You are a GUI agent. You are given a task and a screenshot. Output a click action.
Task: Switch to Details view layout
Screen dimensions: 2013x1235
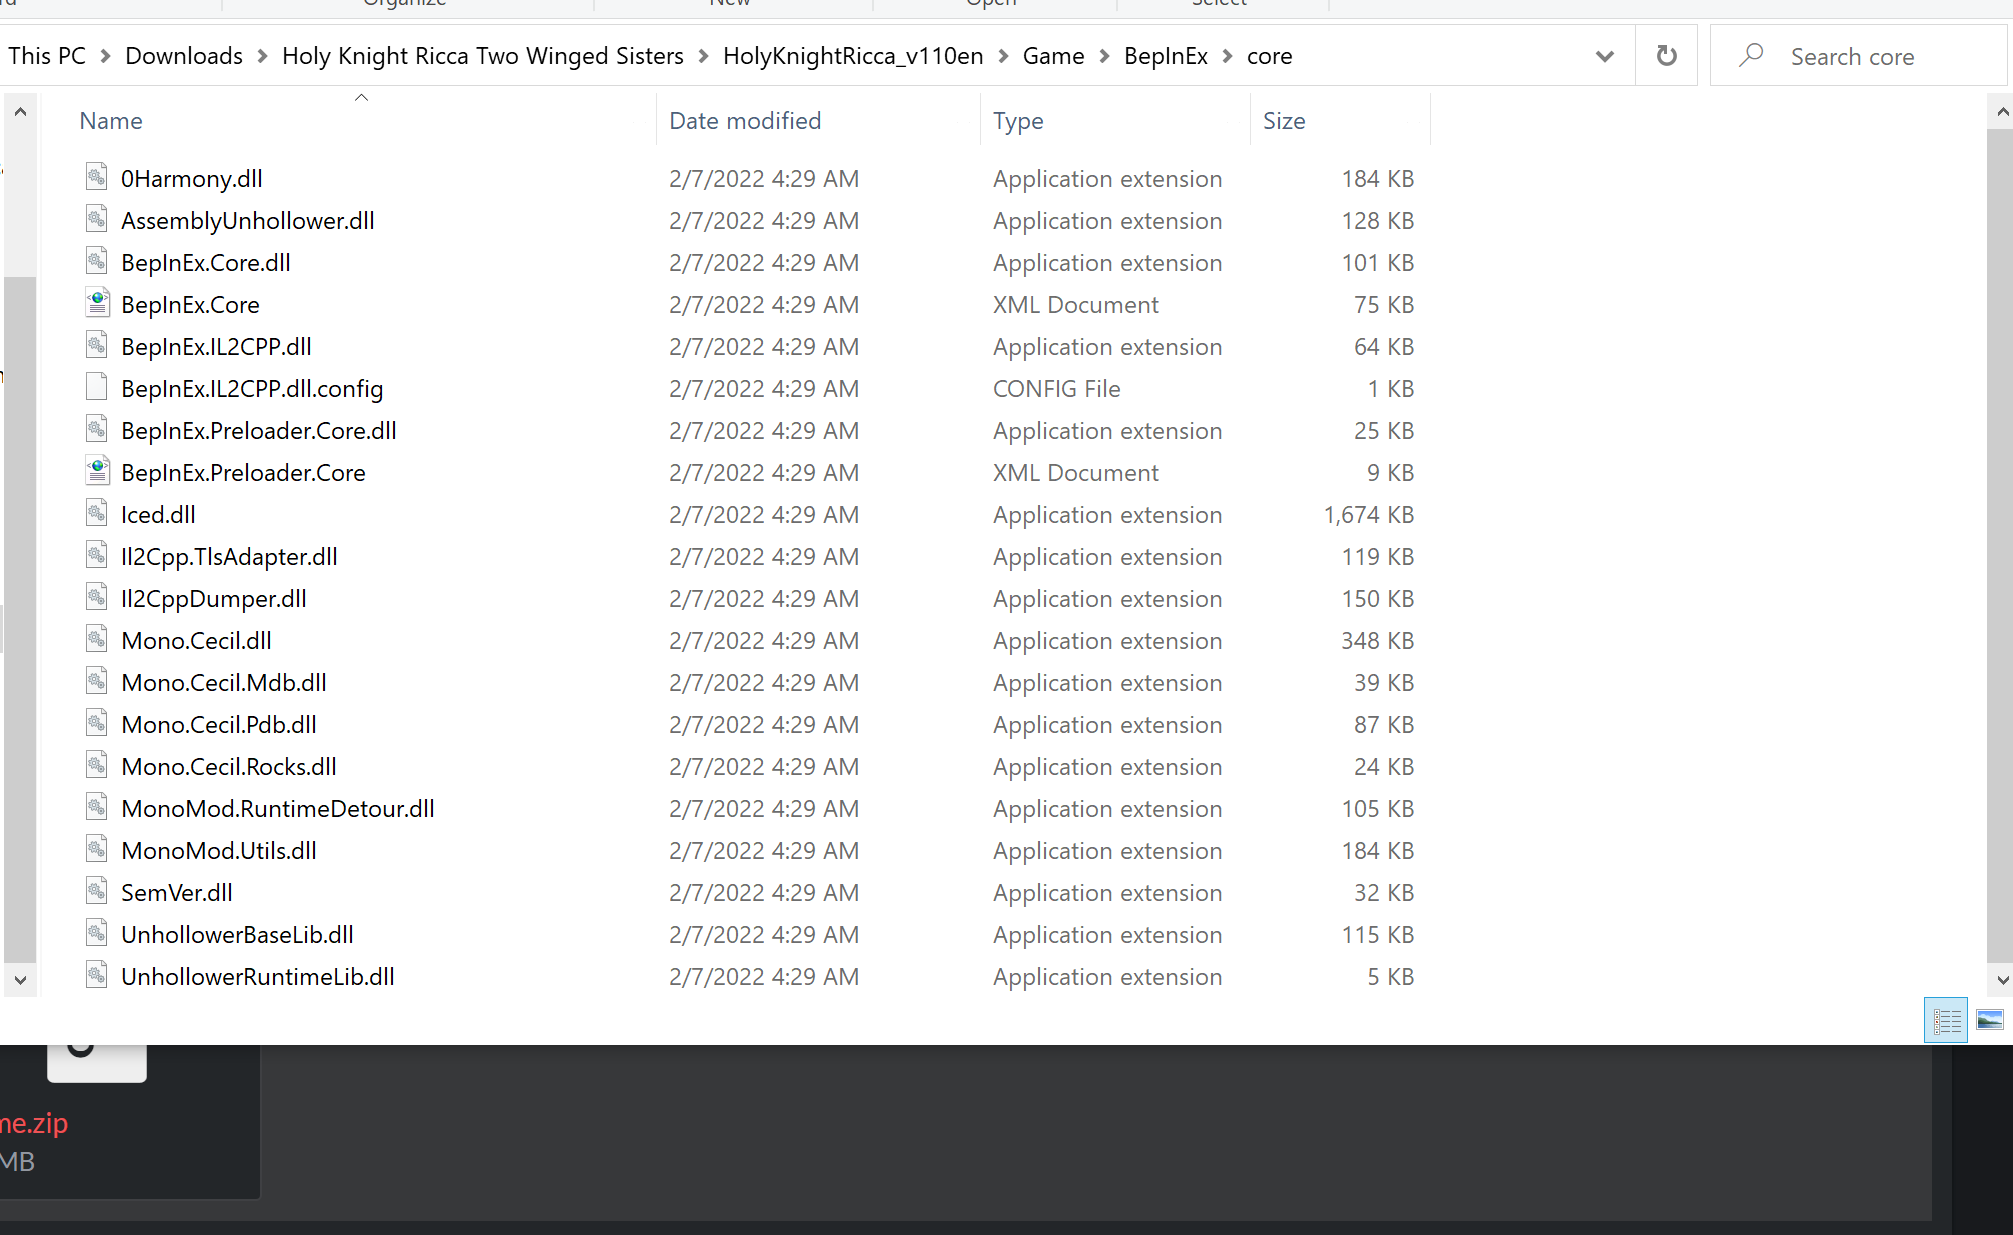(1946, 1021)
